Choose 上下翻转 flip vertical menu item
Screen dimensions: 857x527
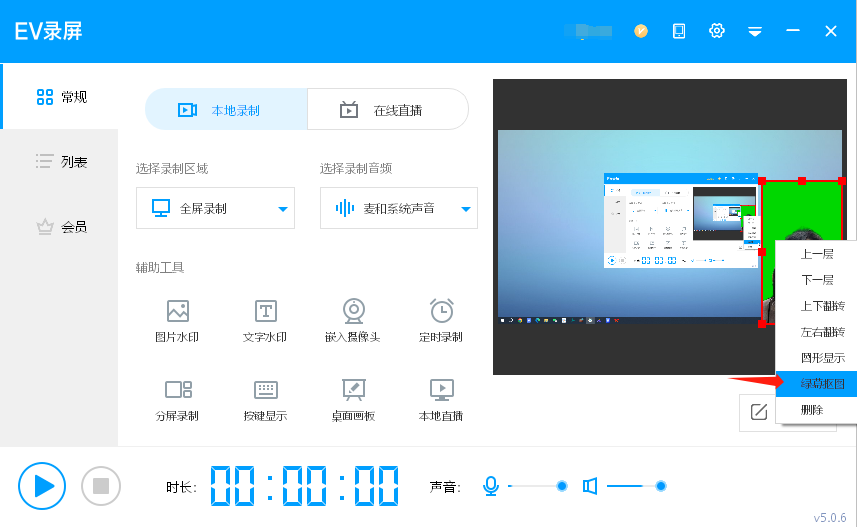click(x=817, y=306)
